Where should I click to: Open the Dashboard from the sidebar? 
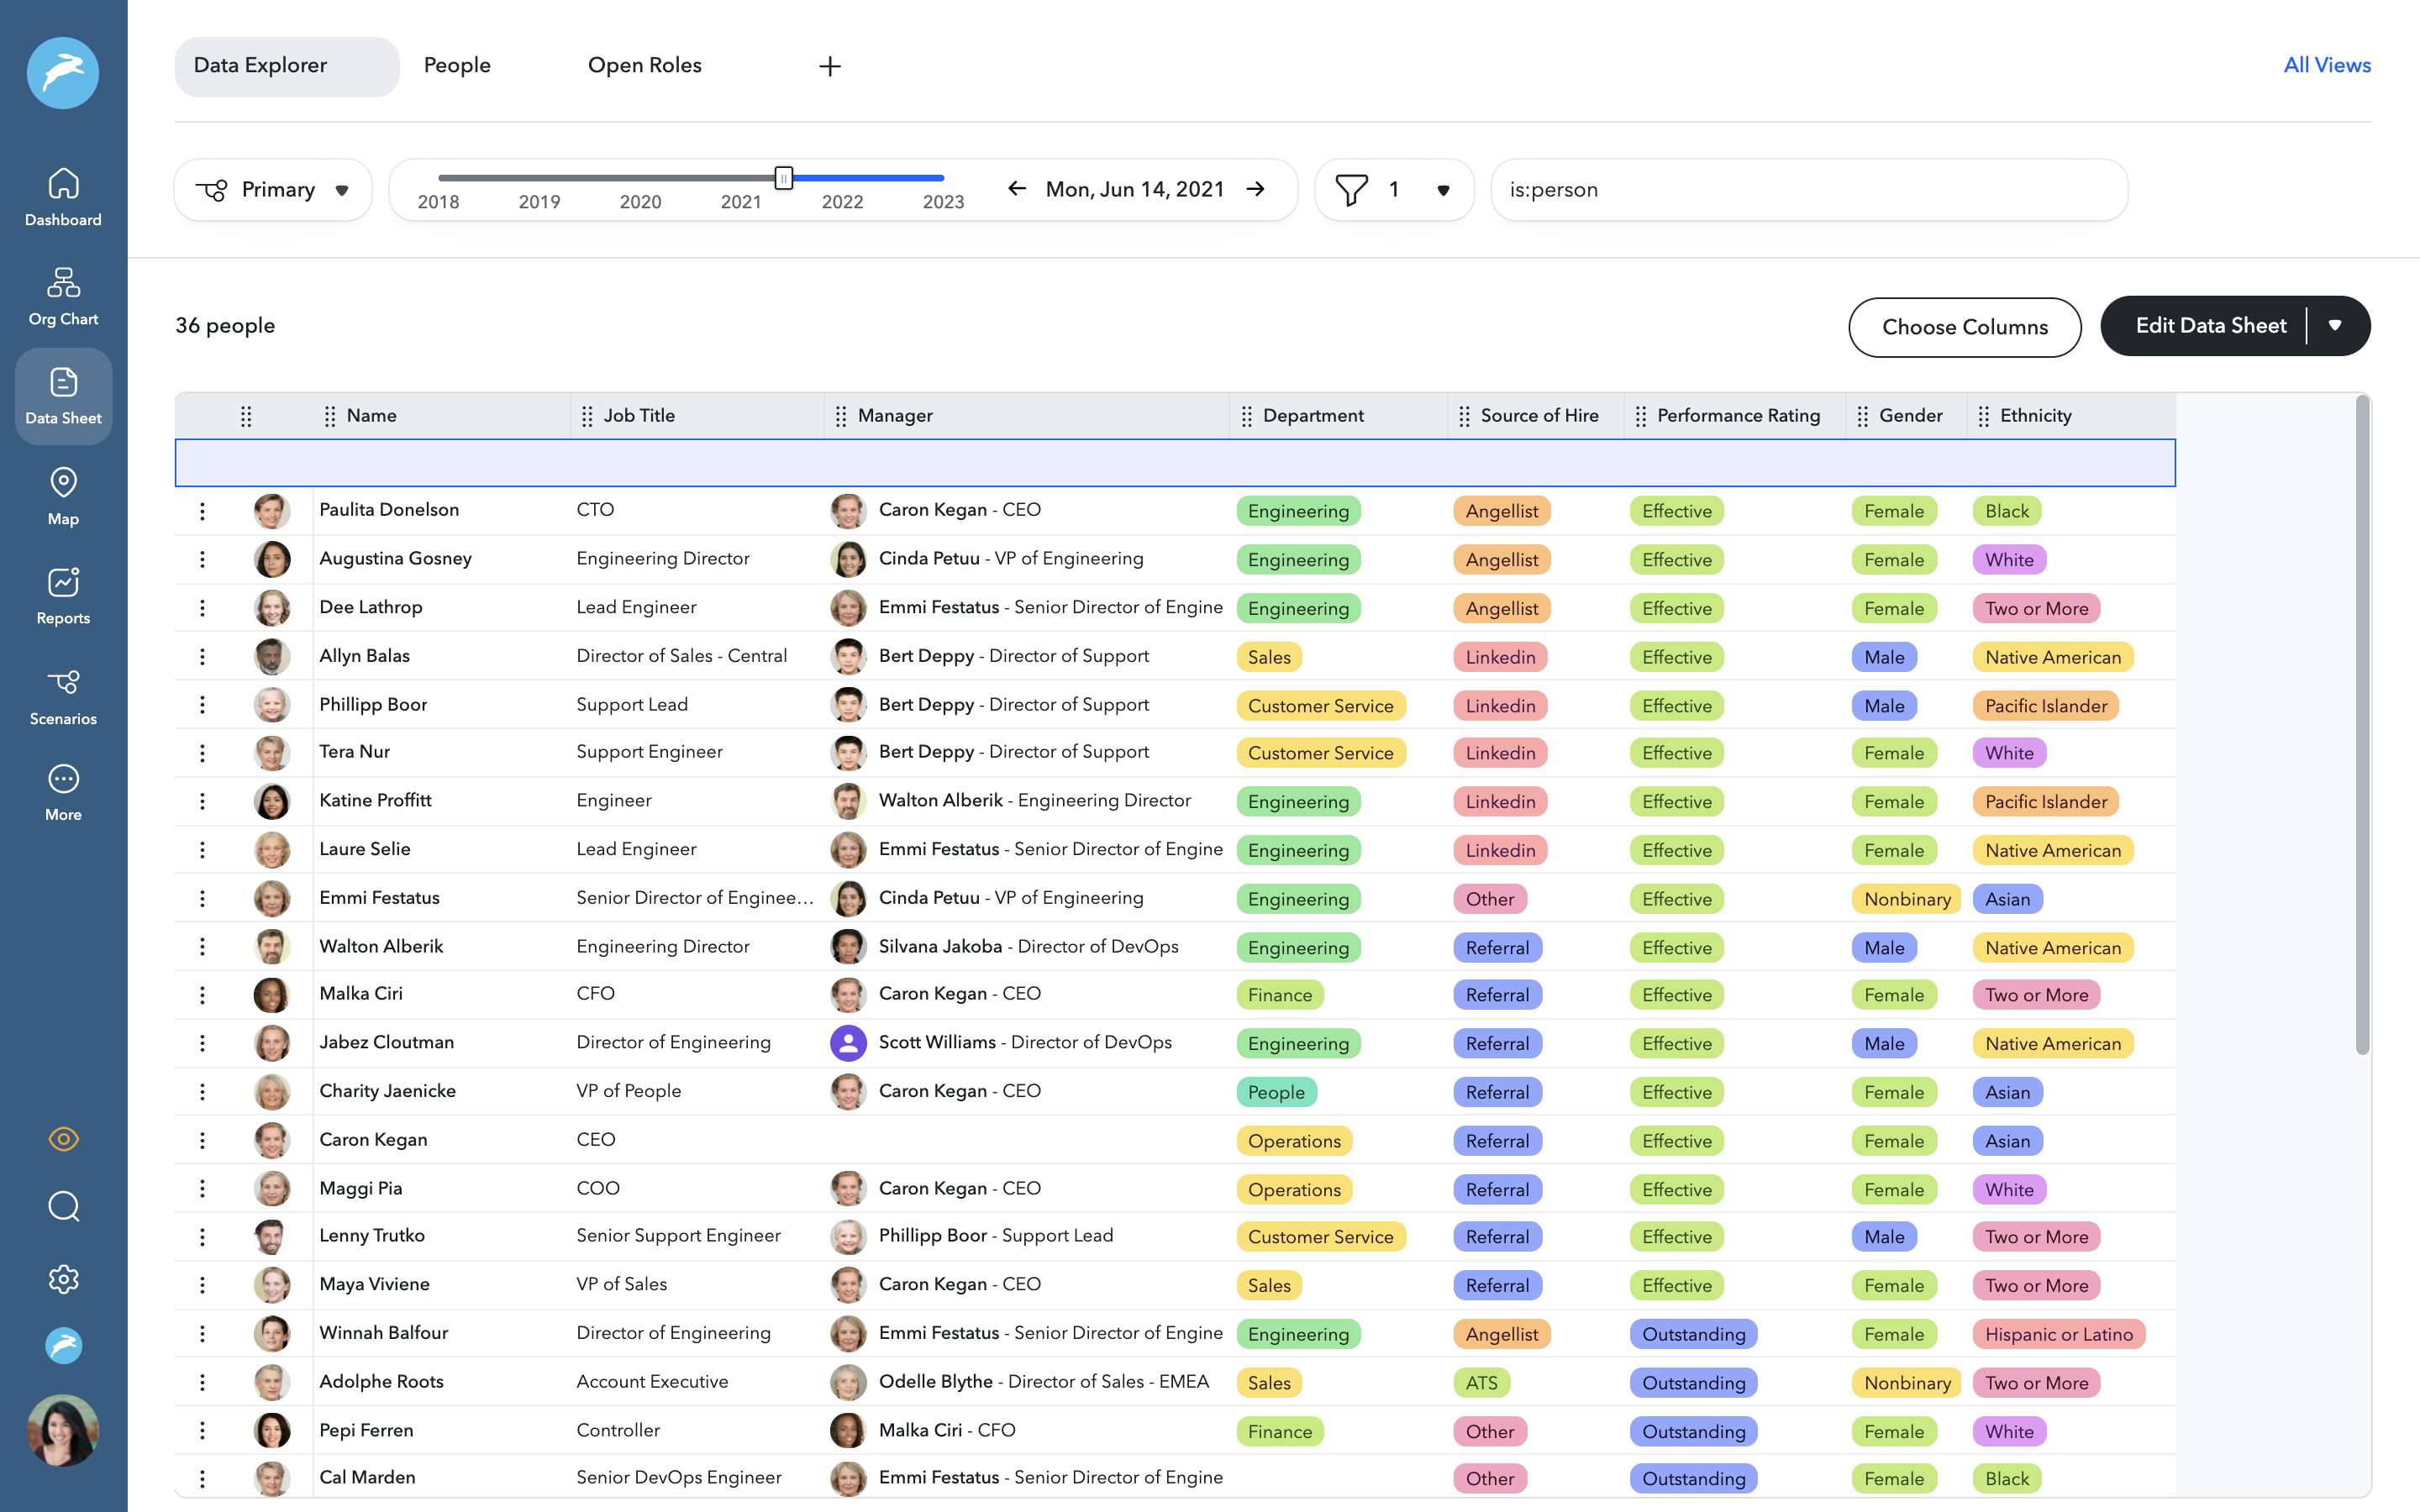(63, 196)
